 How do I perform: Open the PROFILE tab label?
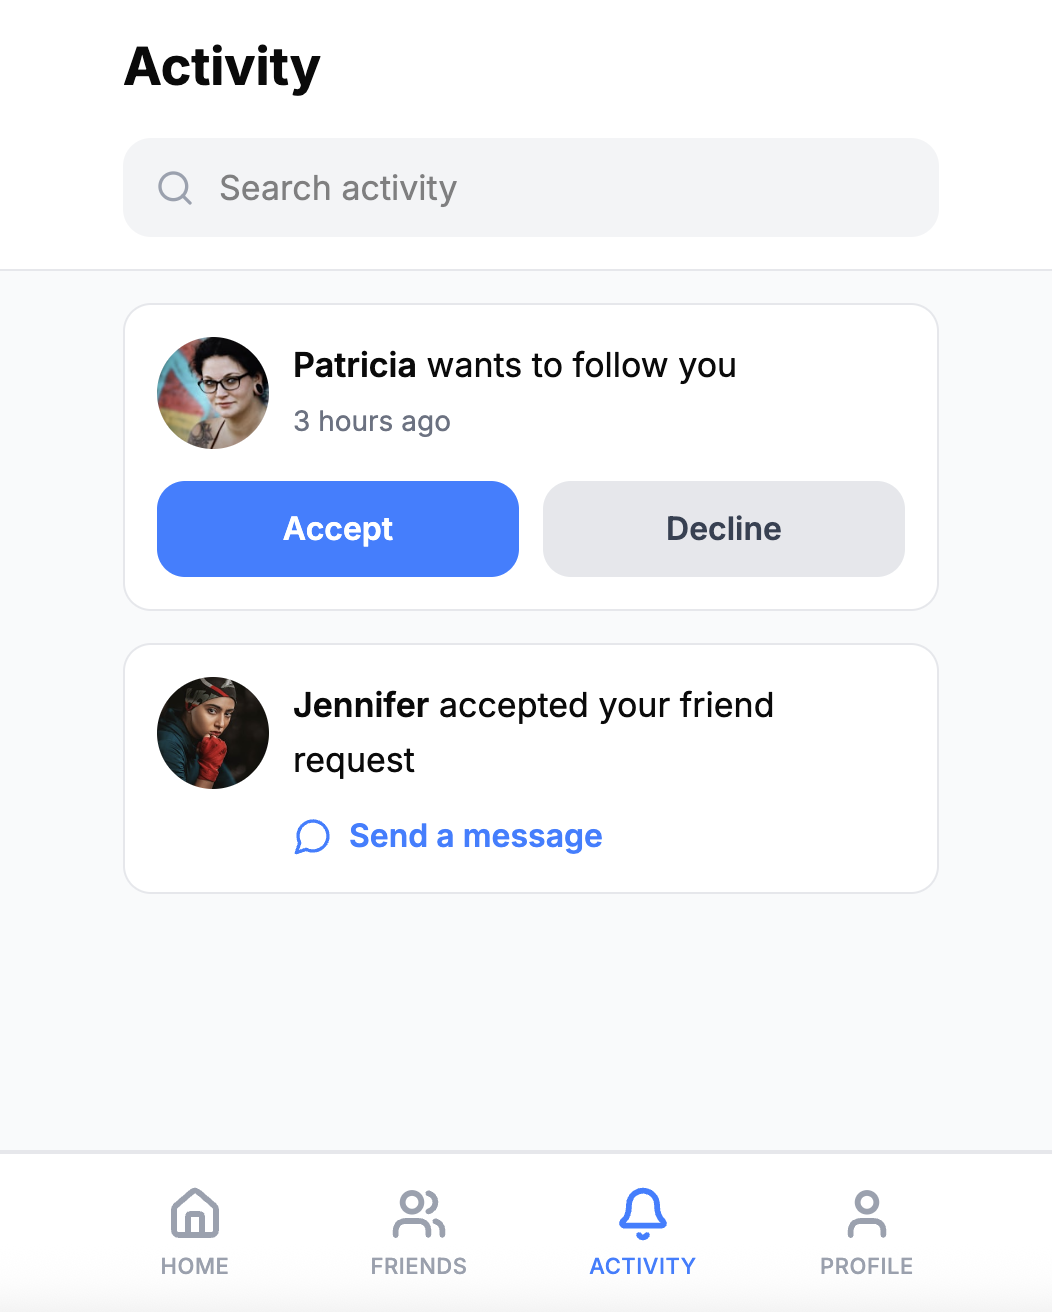pos(867,1266)
